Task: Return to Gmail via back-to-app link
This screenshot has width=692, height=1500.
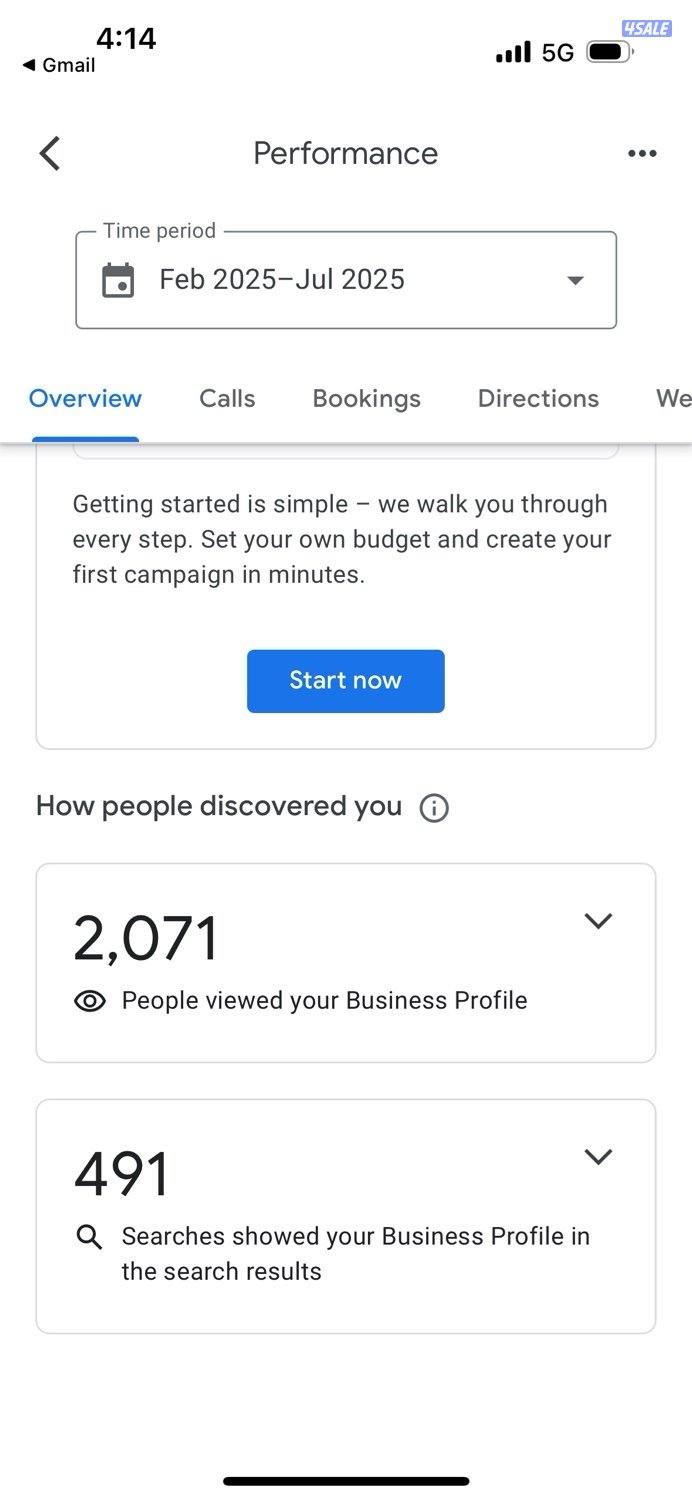Action: click(58, 65)
